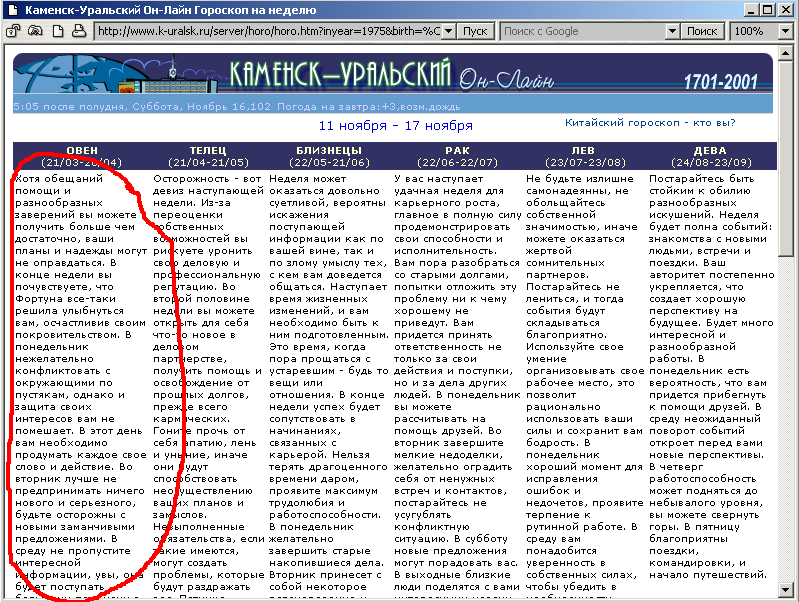The width and height of the screenshot is (799, 602).
Task: Click the (22/05-21/06) date range under БЛИЗНЕЦЫ
Action: (x=329, y=163)
